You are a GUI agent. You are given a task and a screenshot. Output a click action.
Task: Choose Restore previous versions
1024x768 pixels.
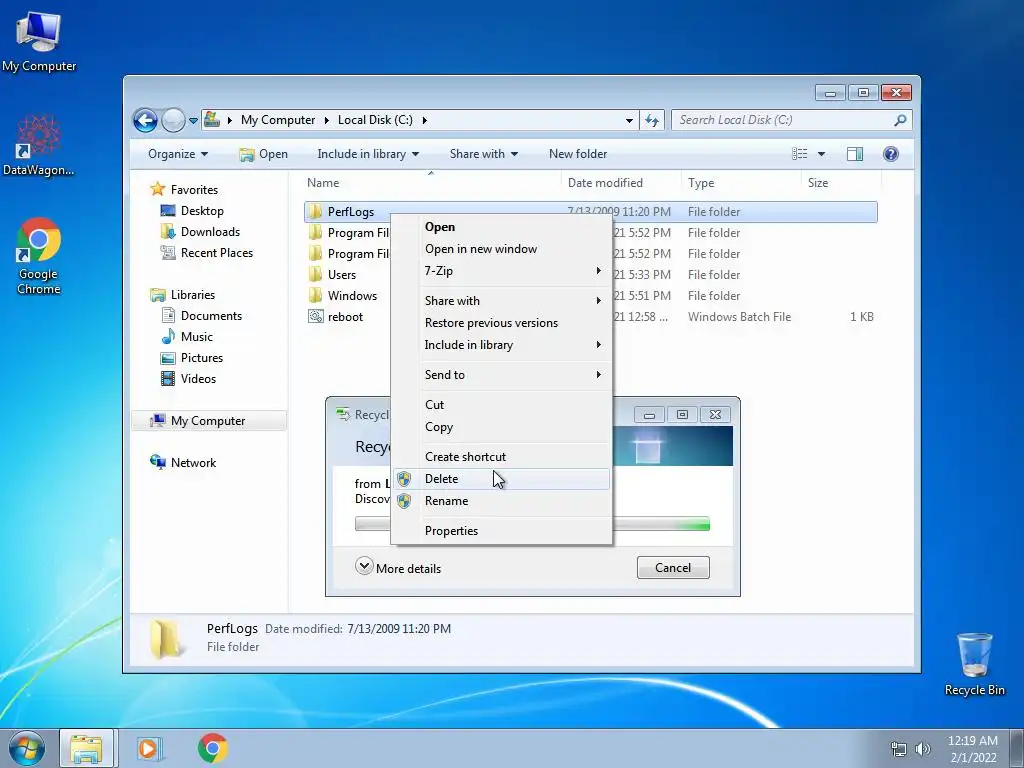502,323
